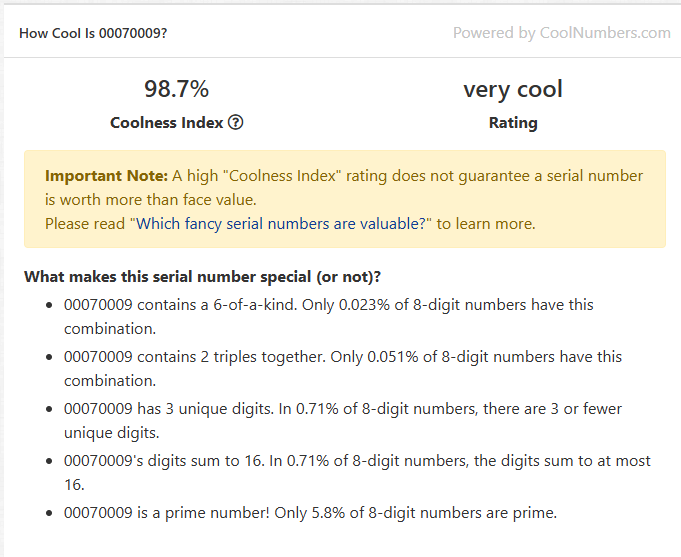Screen dimensions: 681x557
Task: Click the prime number bullet item
Action: pyautogui.click(x=310, y=513)
